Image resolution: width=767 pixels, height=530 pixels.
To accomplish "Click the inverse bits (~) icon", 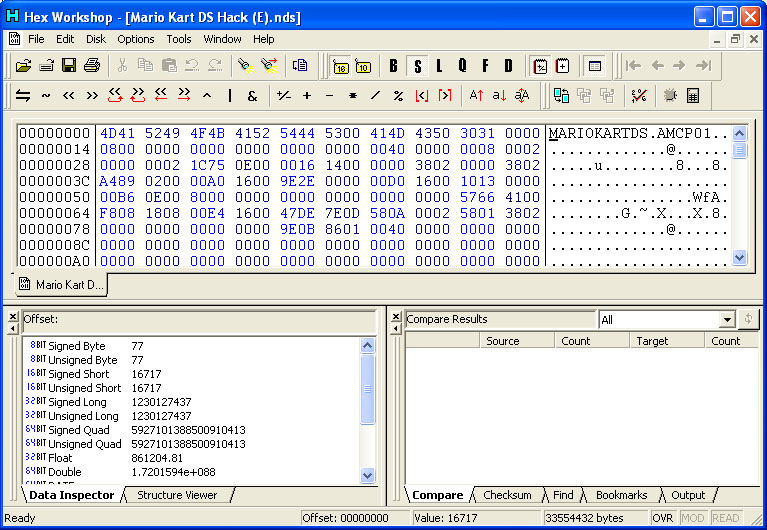I will click(45, 95).
